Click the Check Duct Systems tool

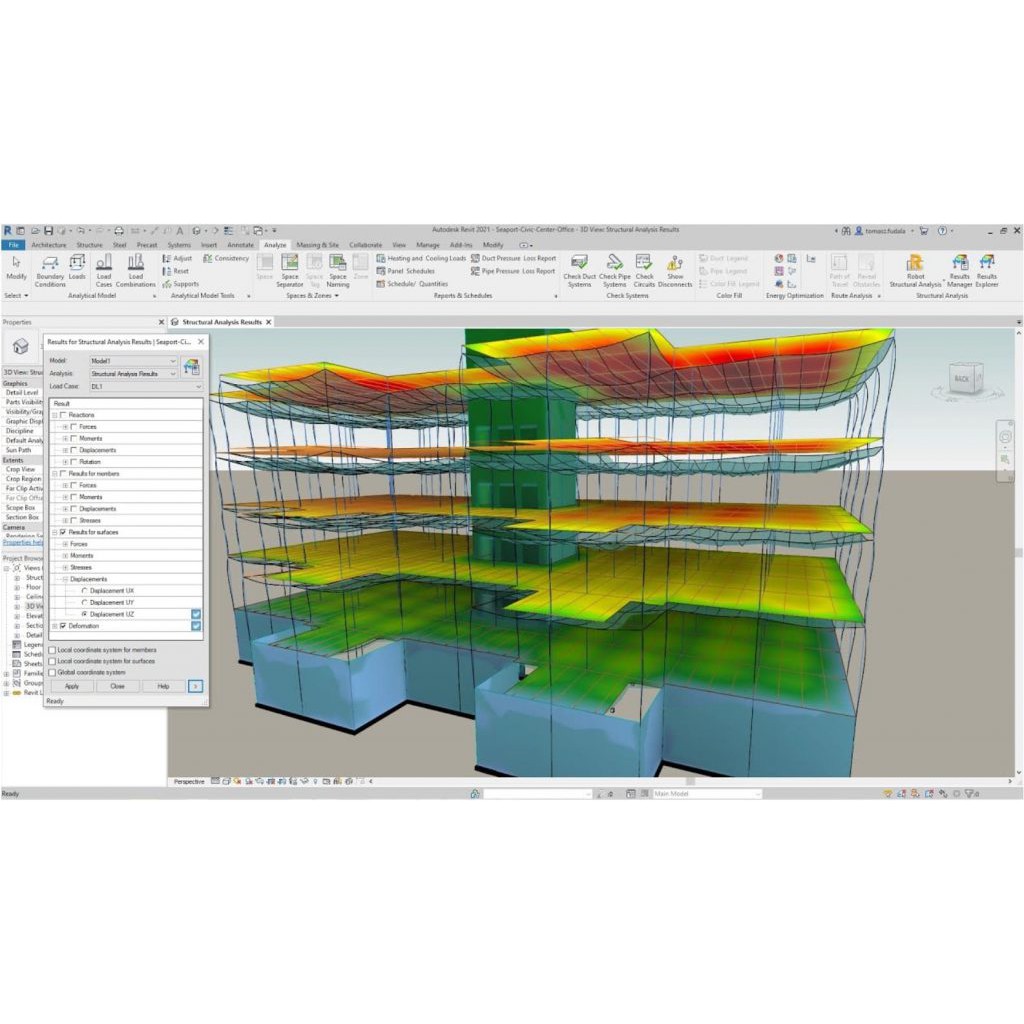(580, 270)
